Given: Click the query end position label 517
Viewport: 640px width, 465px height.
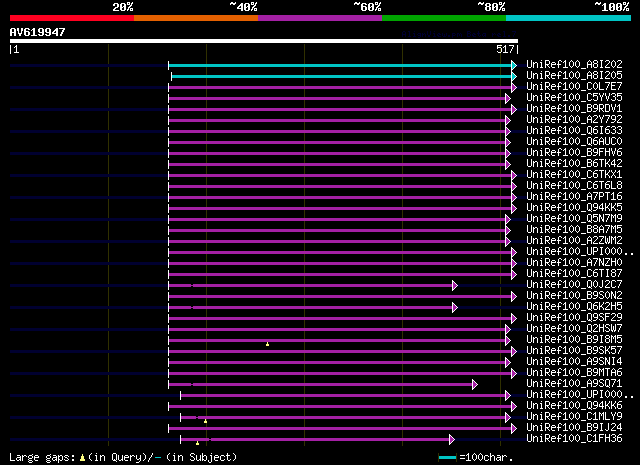Looking at the screenshot, I should tap(505, 49).
